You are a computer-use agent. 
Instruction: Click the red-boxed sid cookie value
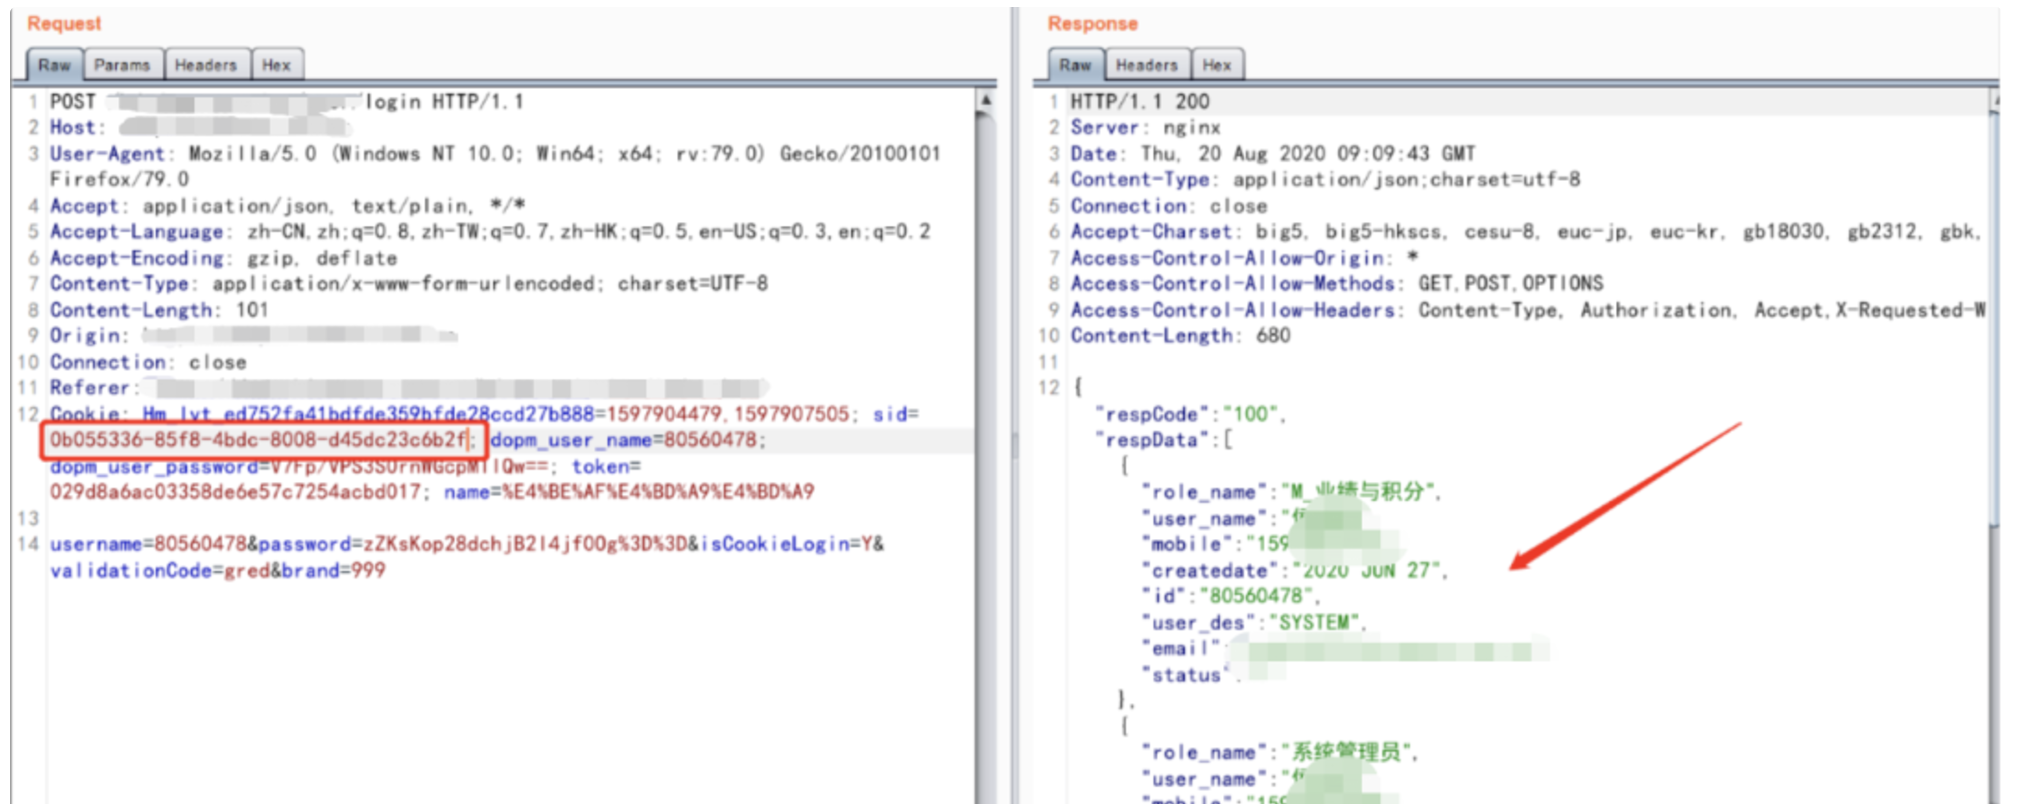point(260,440)
